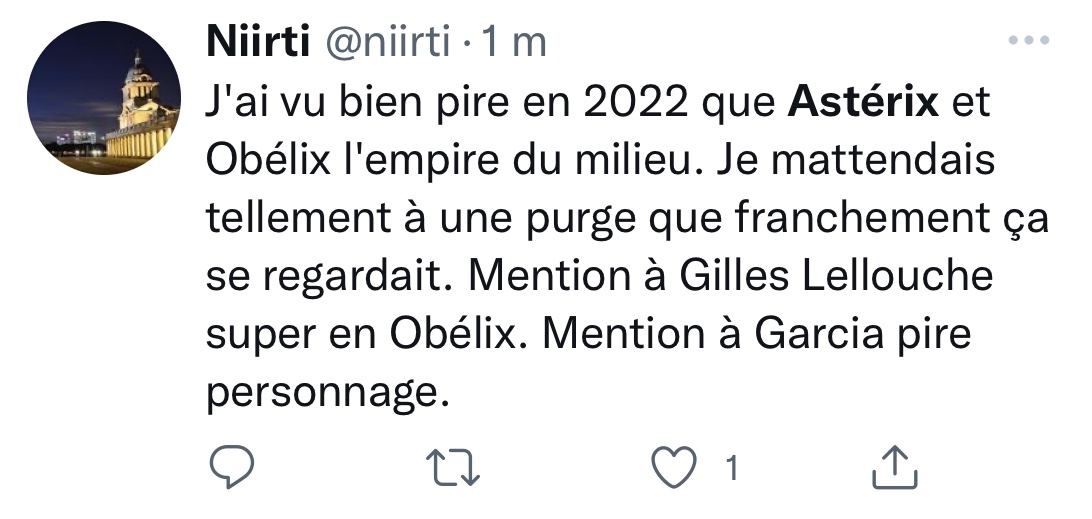
Task: Click the '1 m' tweet timestamp
Action: click(514, 44)
